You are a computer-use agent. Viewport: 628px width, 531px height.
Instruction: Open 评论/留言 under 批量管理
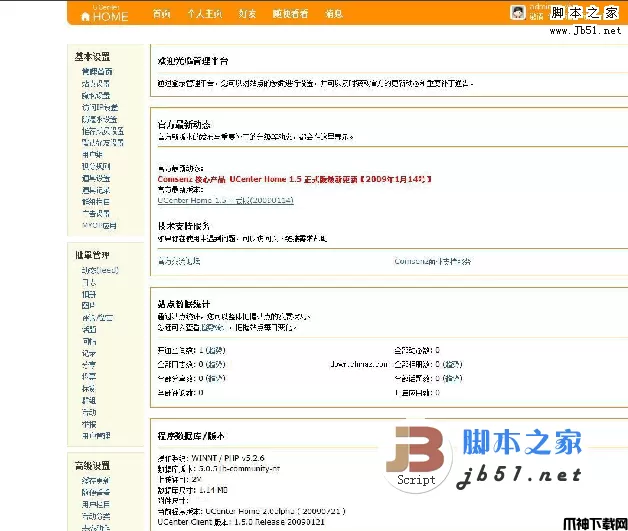click(x=97, y=318)
